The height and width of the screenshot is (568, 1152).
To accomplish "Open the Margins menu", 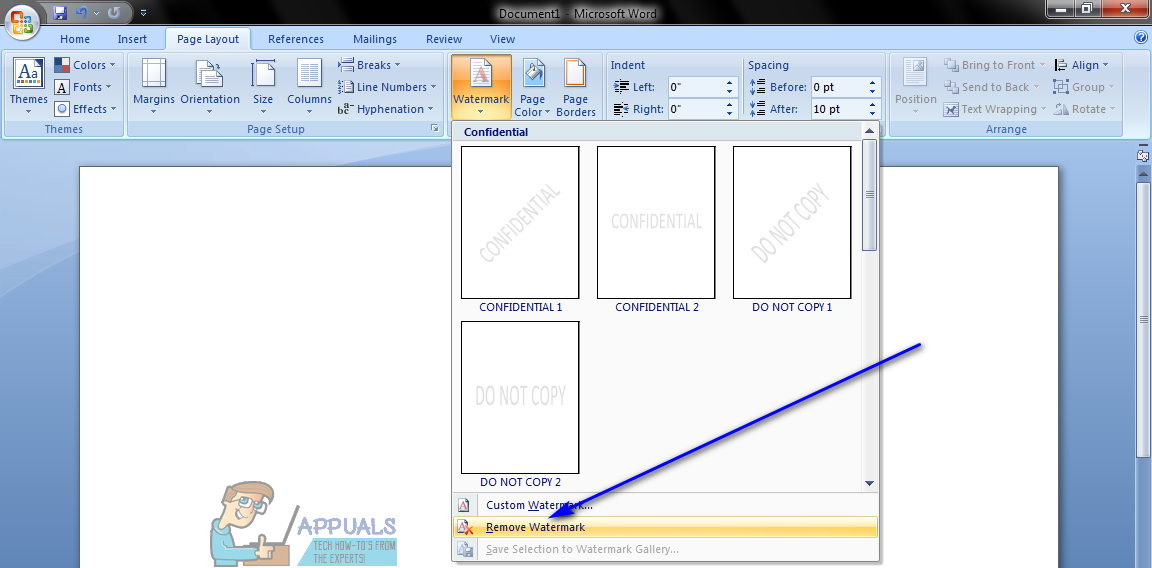I will point(154,87).
